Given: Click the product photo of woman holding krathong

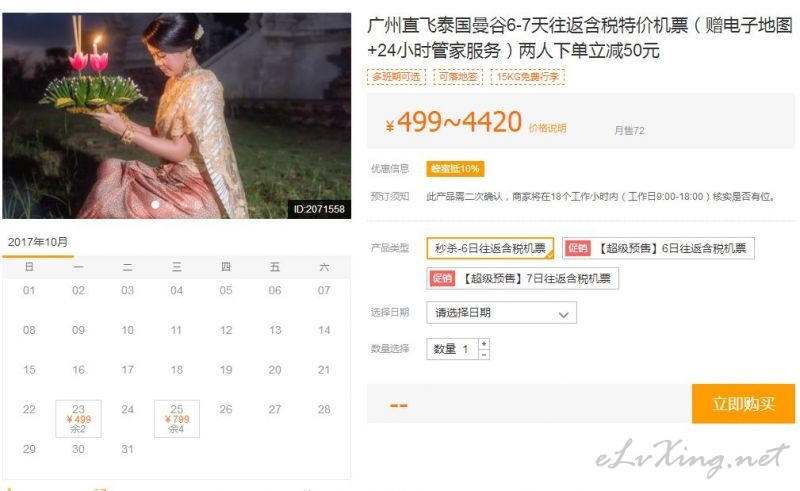Looking at the screenshot, I should coord(177,116).
